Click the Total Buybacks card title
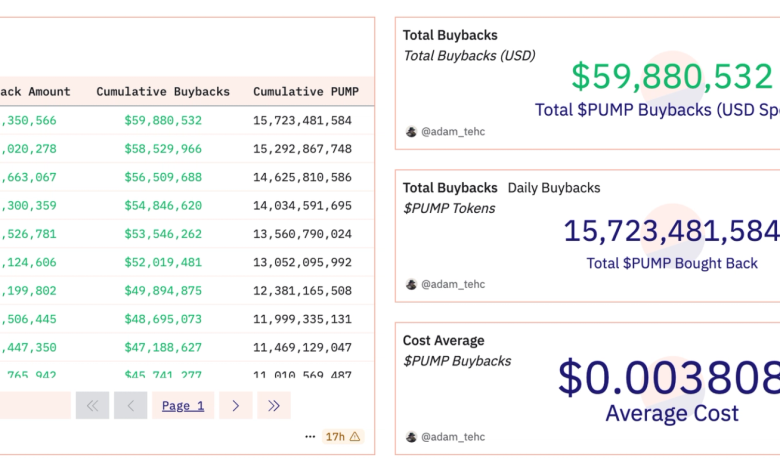This screenshot has width=780, height=470. tap(450, 35)
